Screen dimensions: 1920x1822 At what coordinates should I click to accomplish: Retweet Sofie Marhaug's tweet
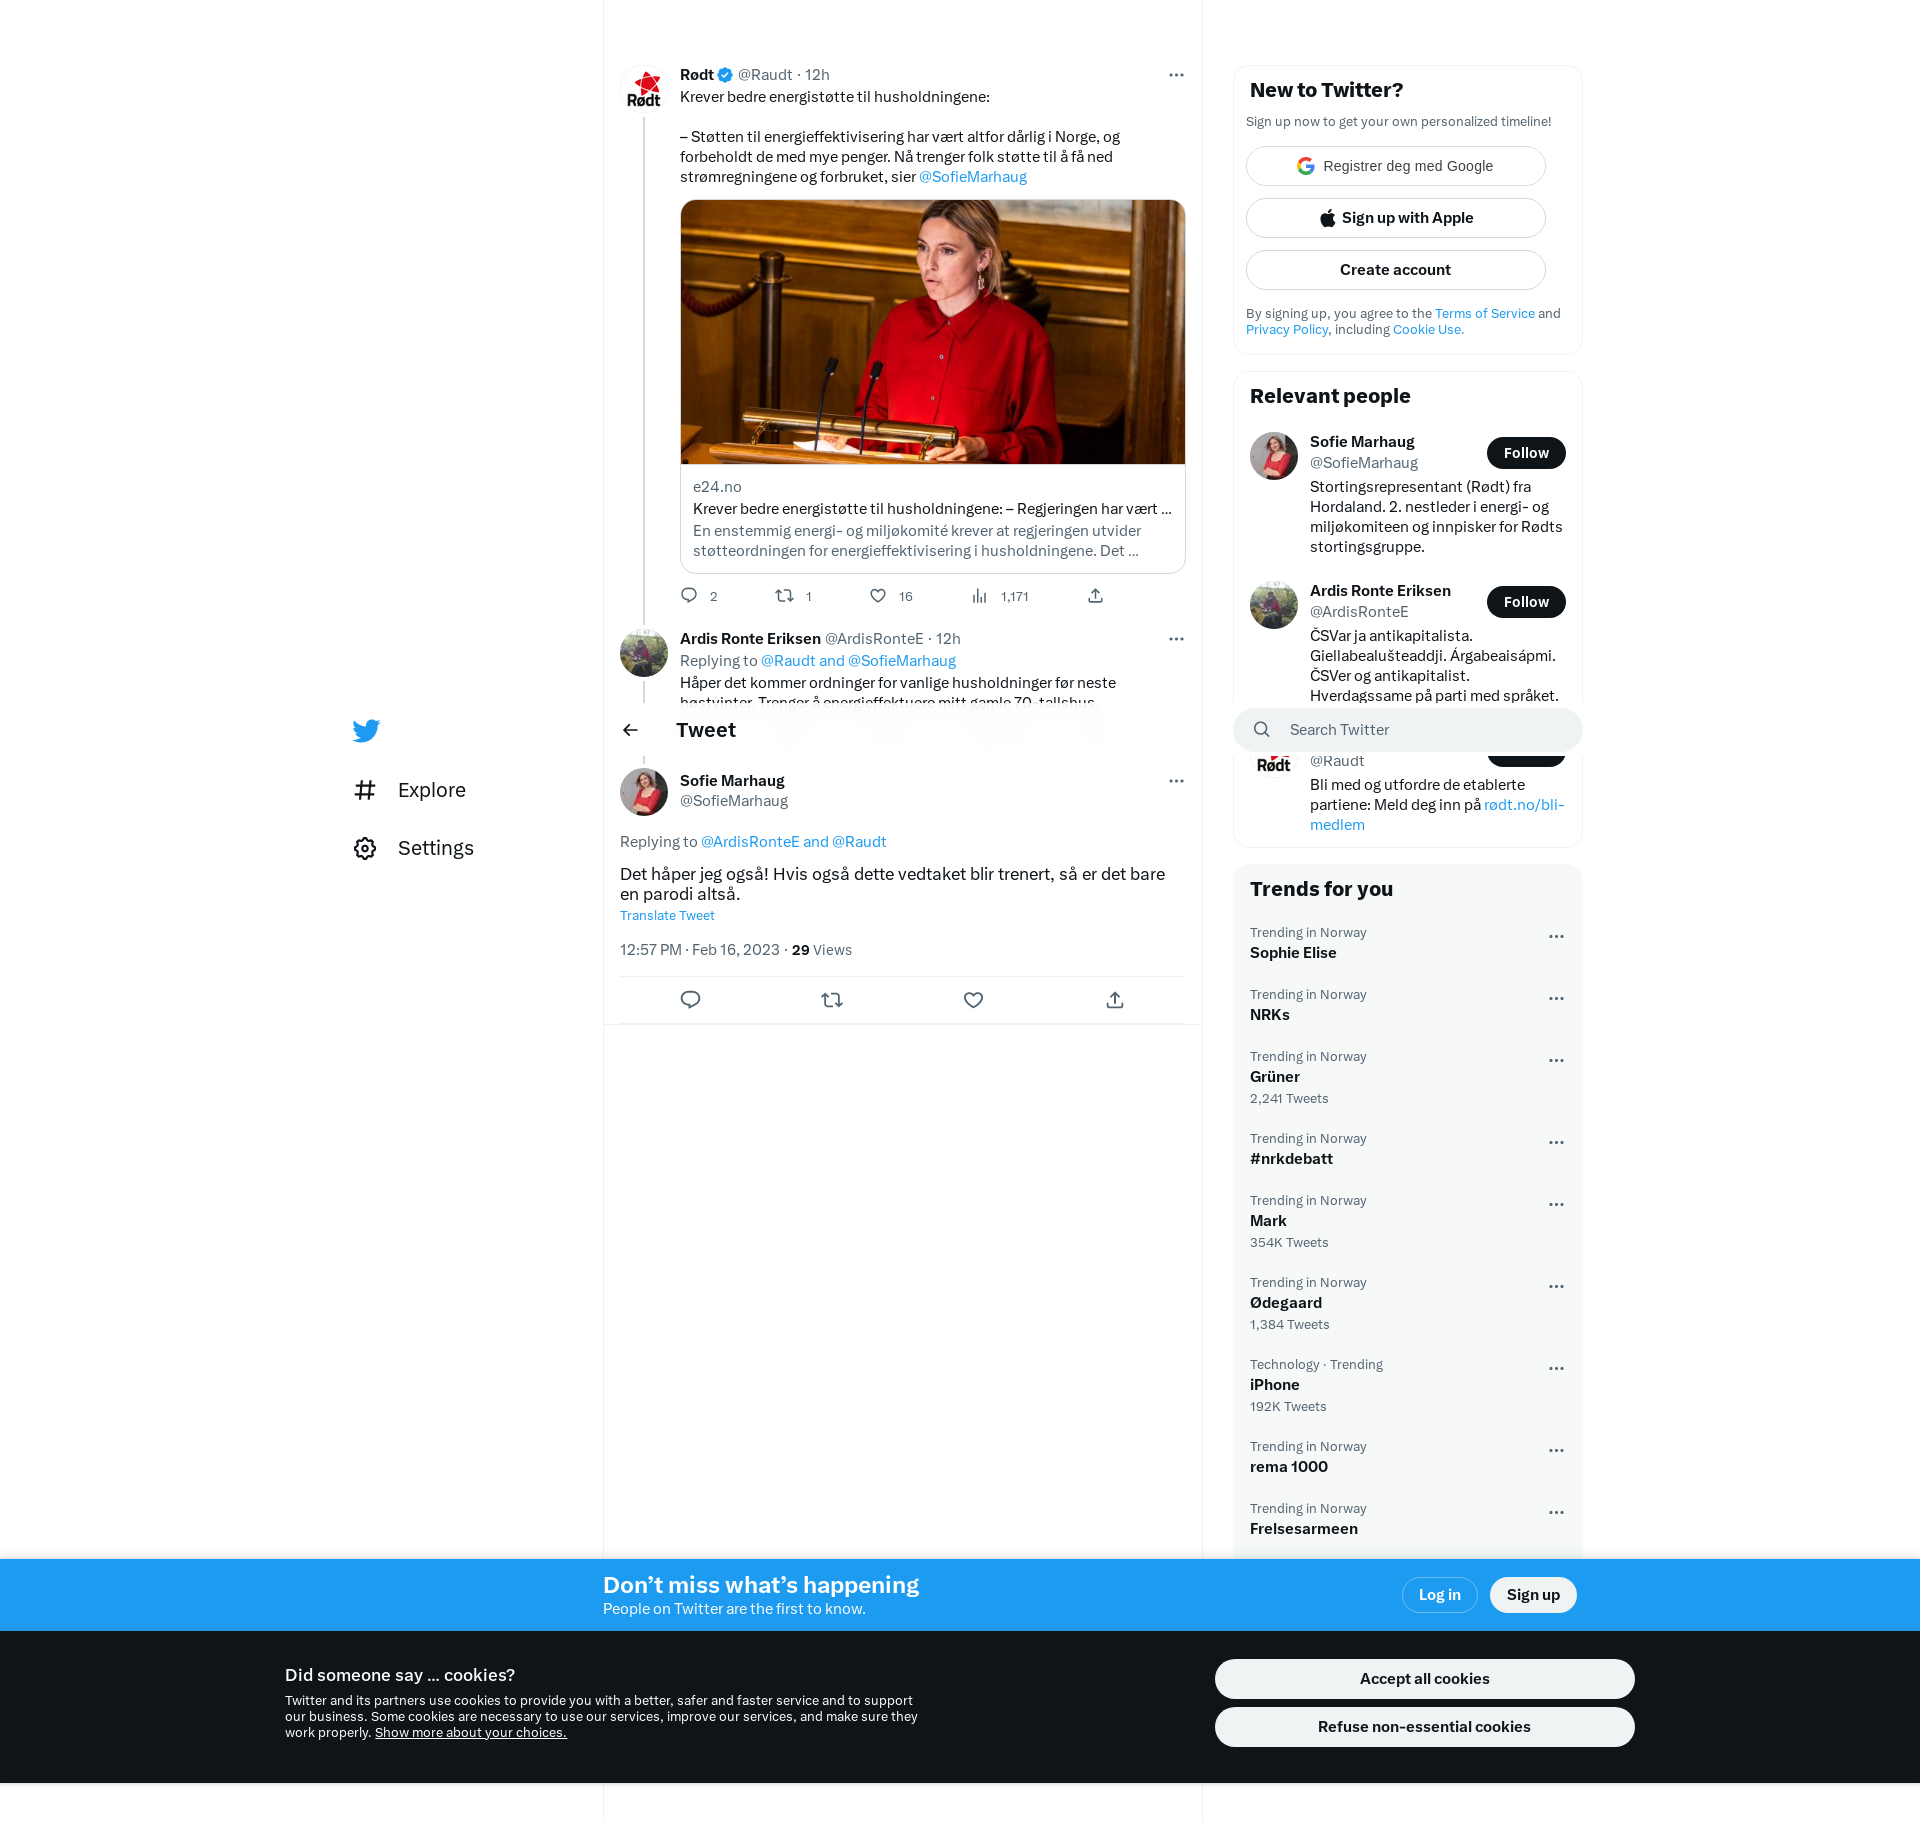tap(832, 1000)
